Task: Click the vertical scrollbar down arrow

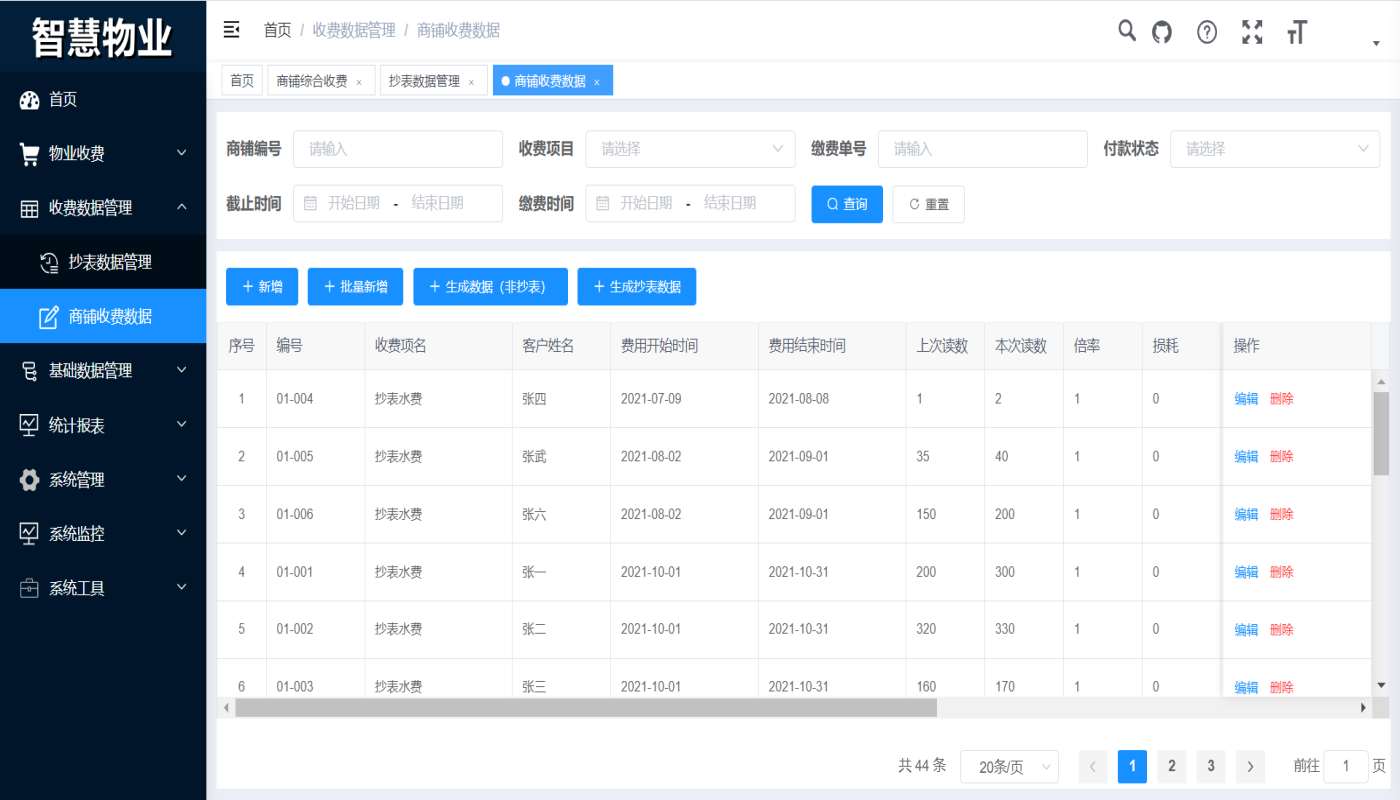Action: click(1381, 685)
